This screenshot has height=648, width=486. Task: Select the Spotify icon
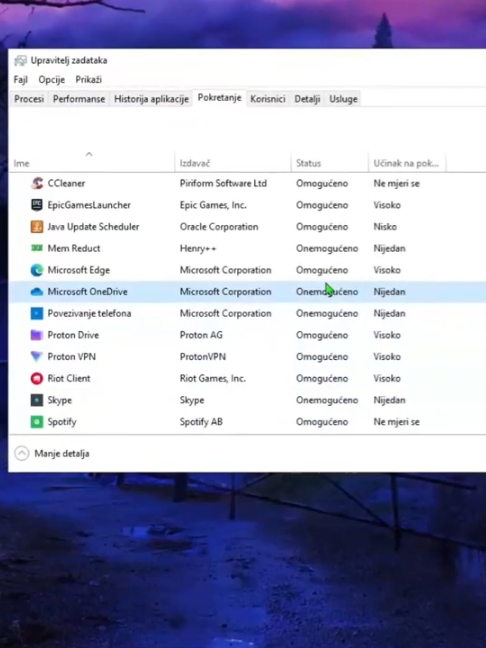[37, 422]
